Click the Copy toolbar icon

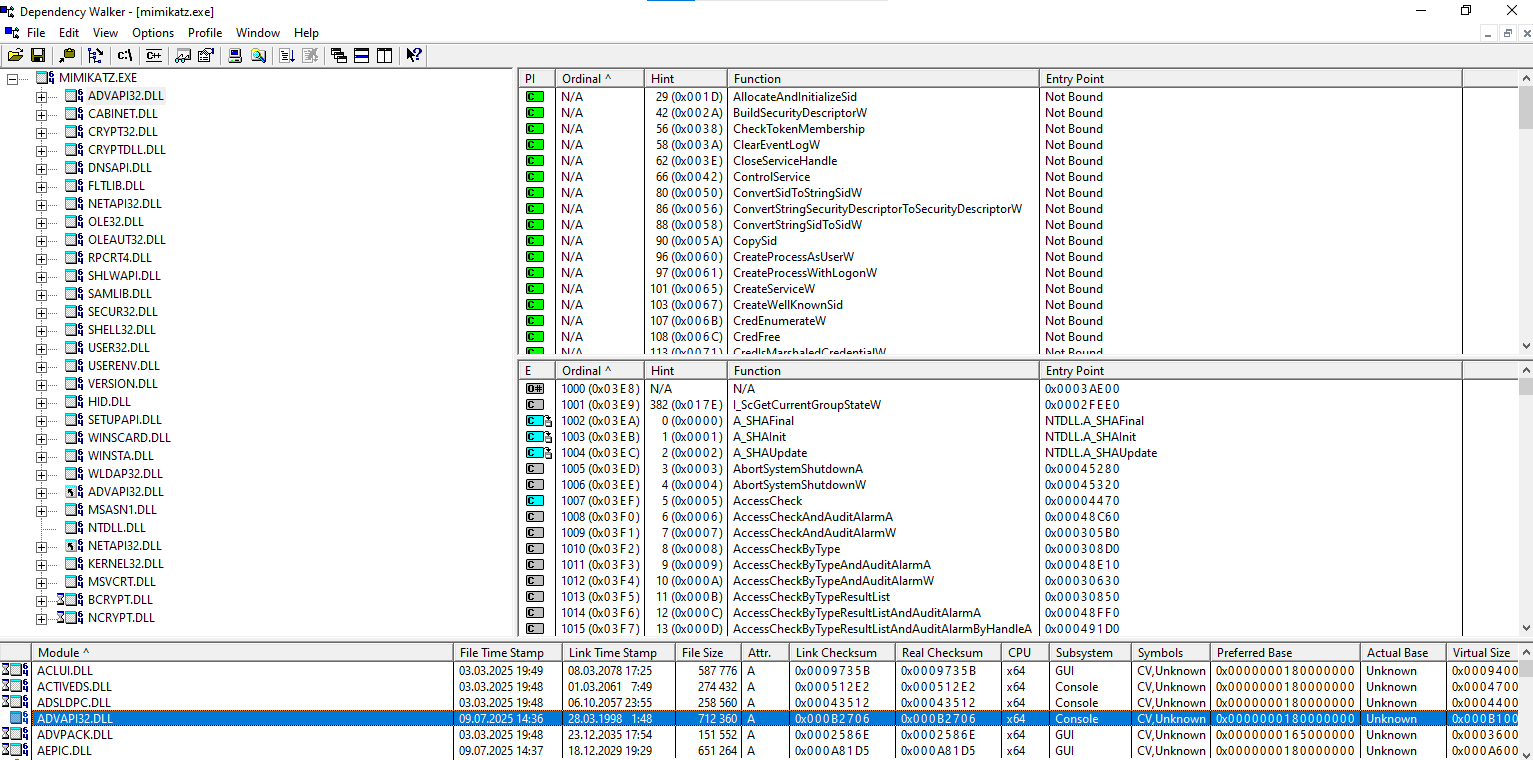[67, 56]
